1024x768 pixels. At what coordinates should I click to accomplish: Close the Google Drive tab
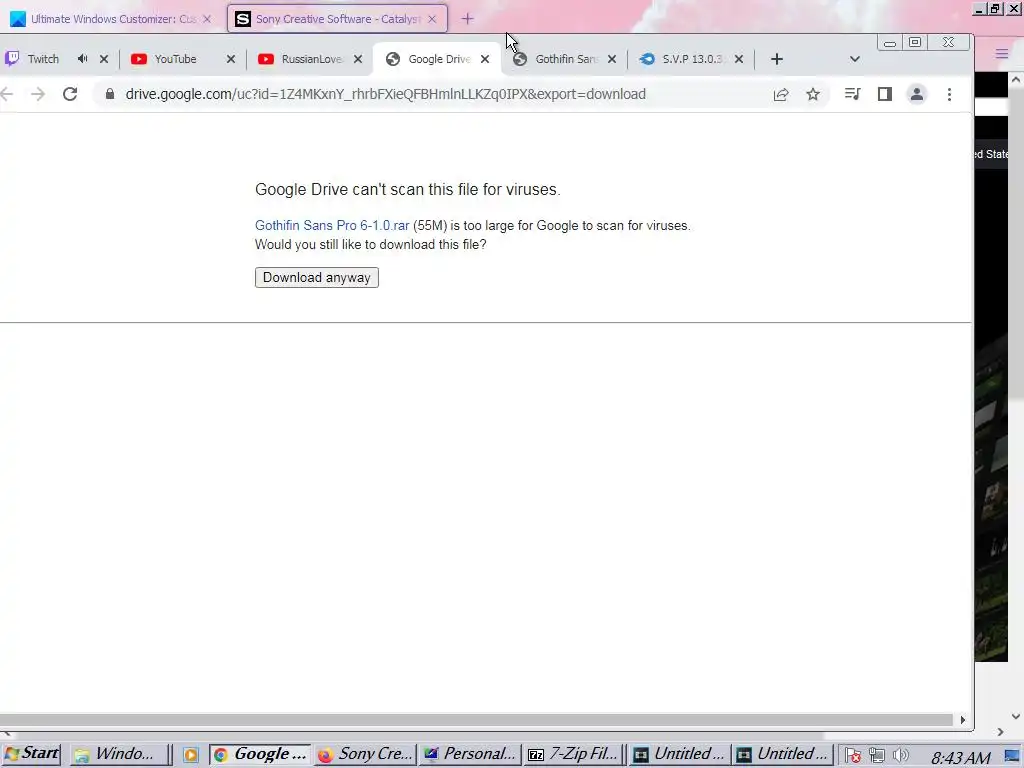(485, 59)
